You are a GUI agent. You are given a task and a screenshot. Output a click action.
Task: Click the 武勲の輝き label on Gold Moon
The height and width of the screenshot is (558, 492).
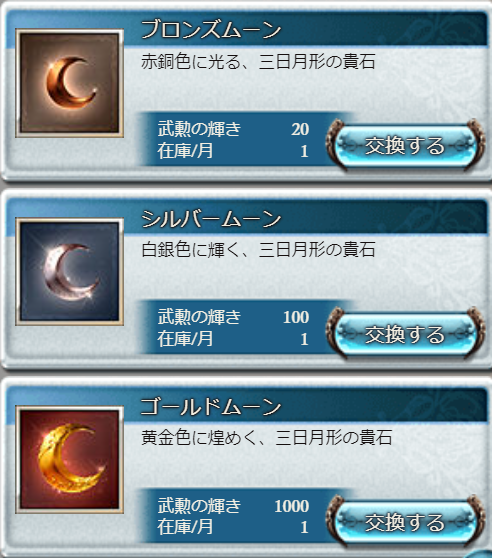coord(199,505)
